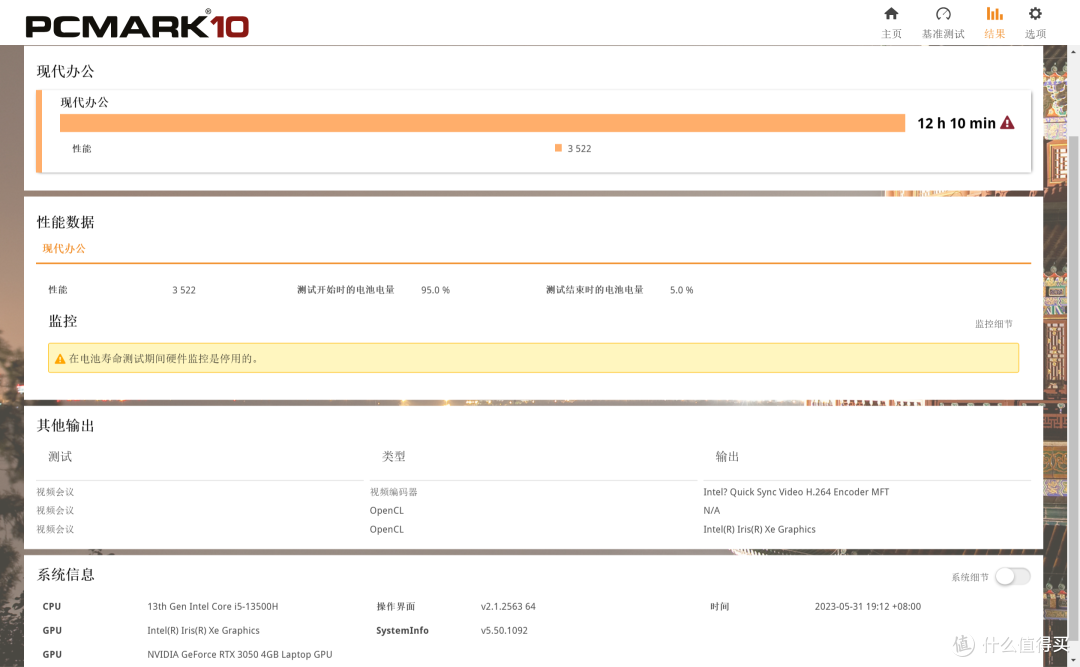Click 13th Gen Intel Core i5-13500H

[x=213, y=606]
